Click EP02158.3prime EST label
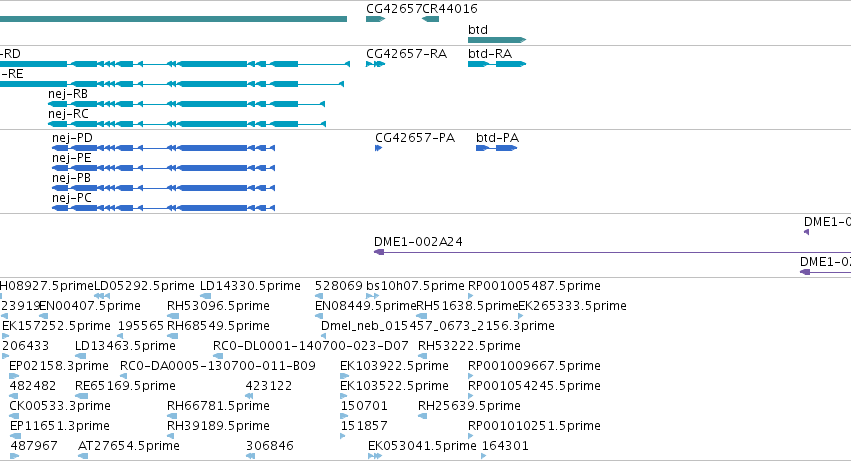 (59, 366)
